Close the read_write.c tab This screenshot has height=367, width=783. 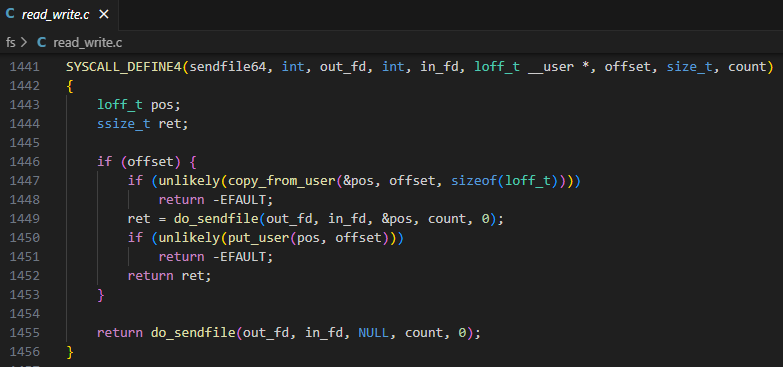pyautogui.click(x=104, y=14)
